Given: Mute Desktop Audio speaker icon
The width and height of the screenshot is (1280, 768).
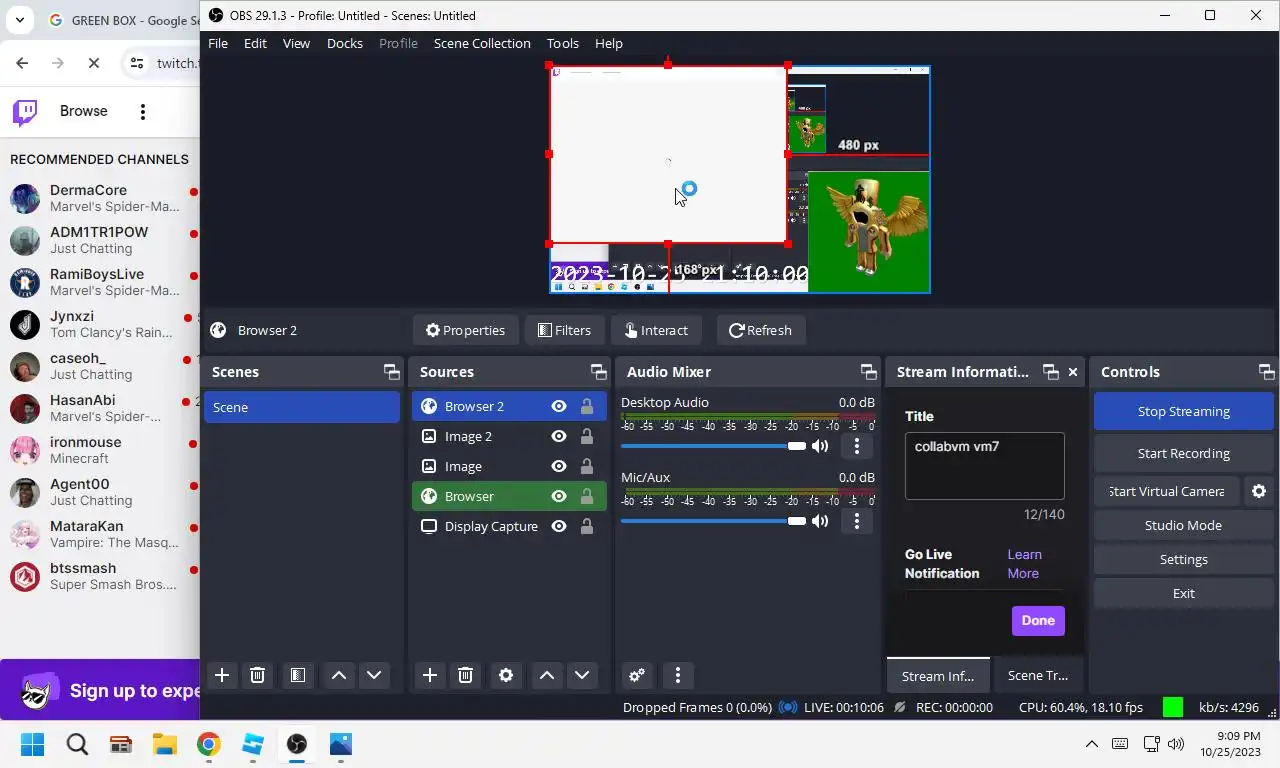Looking at the screenshot, I should [x=820, y=446].
